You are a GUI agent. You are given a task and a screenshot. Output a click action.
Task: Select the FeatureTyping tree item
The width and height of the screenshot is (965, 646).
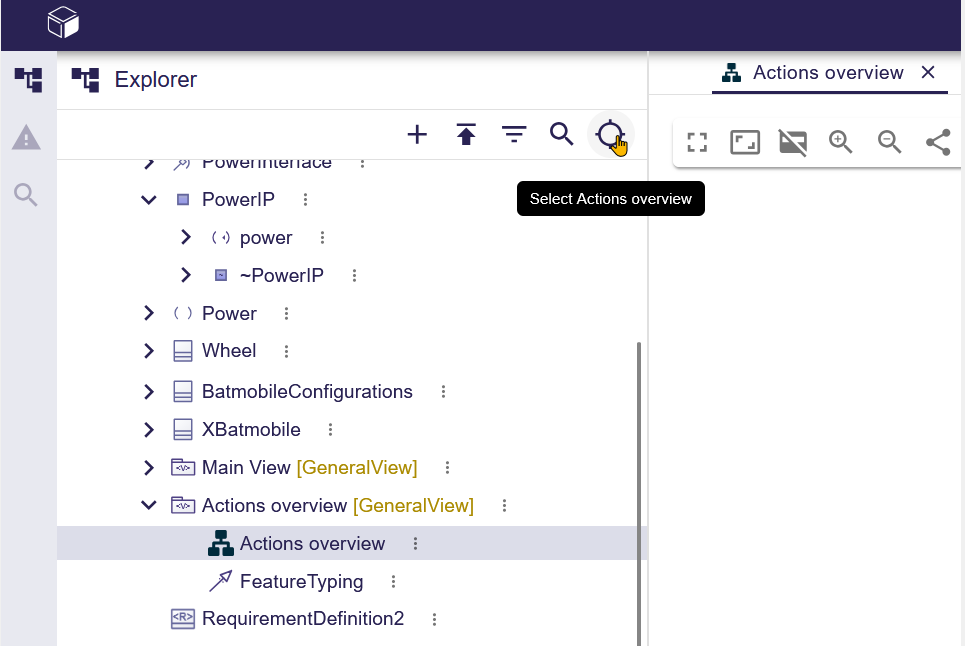coord(301,582)
